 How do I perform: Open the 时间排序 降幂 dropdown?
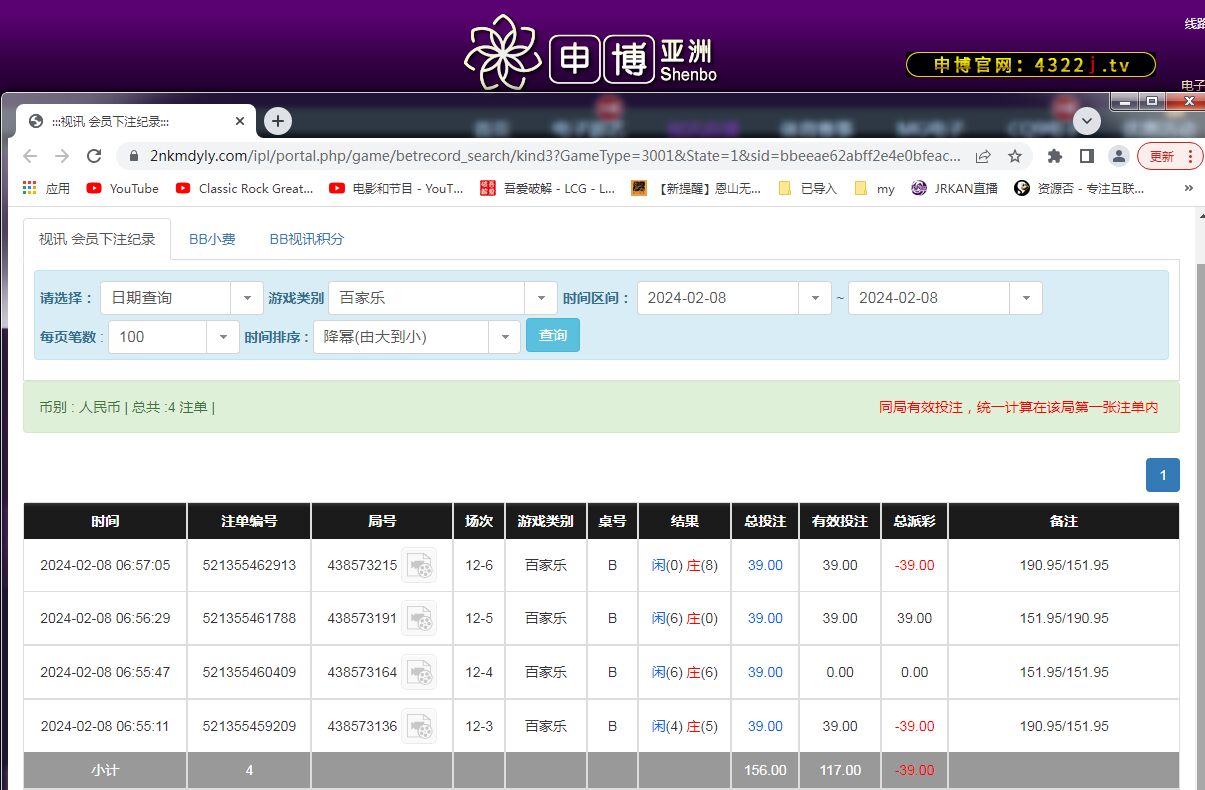point(504,337)
